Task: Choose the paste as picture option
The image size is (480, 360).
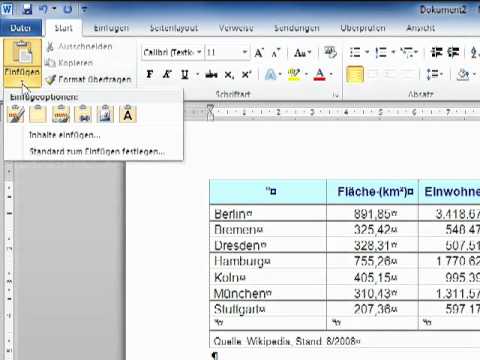Action: point(105,114)
